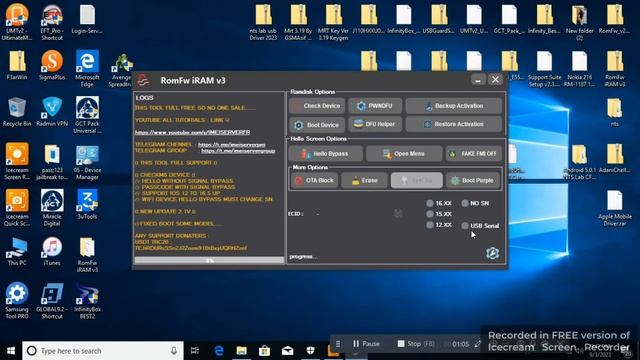Click the FAKE FMI OFF button
Image resolution: width=640 pixels, height=360 pixels.
pyautogui.click(x=473, y=154)
